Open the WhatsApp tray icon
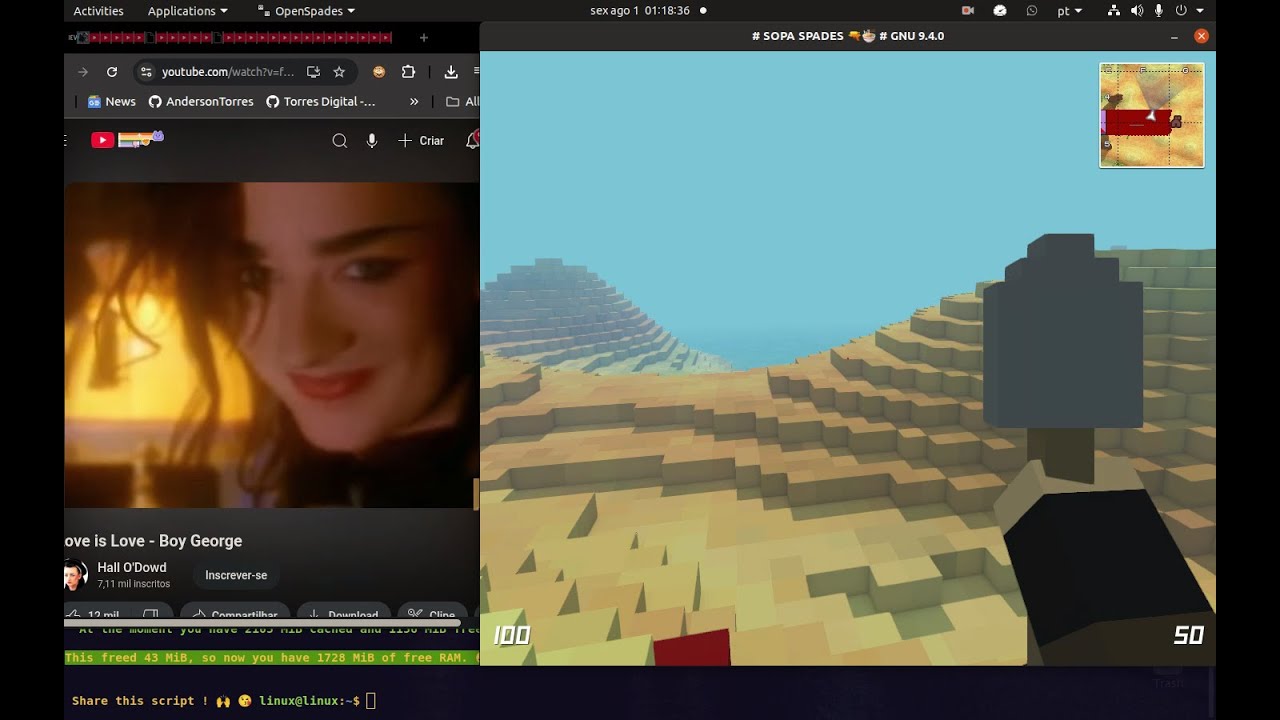The height and width of the screenshot is (720, 1280). (x=1032, y=11)
